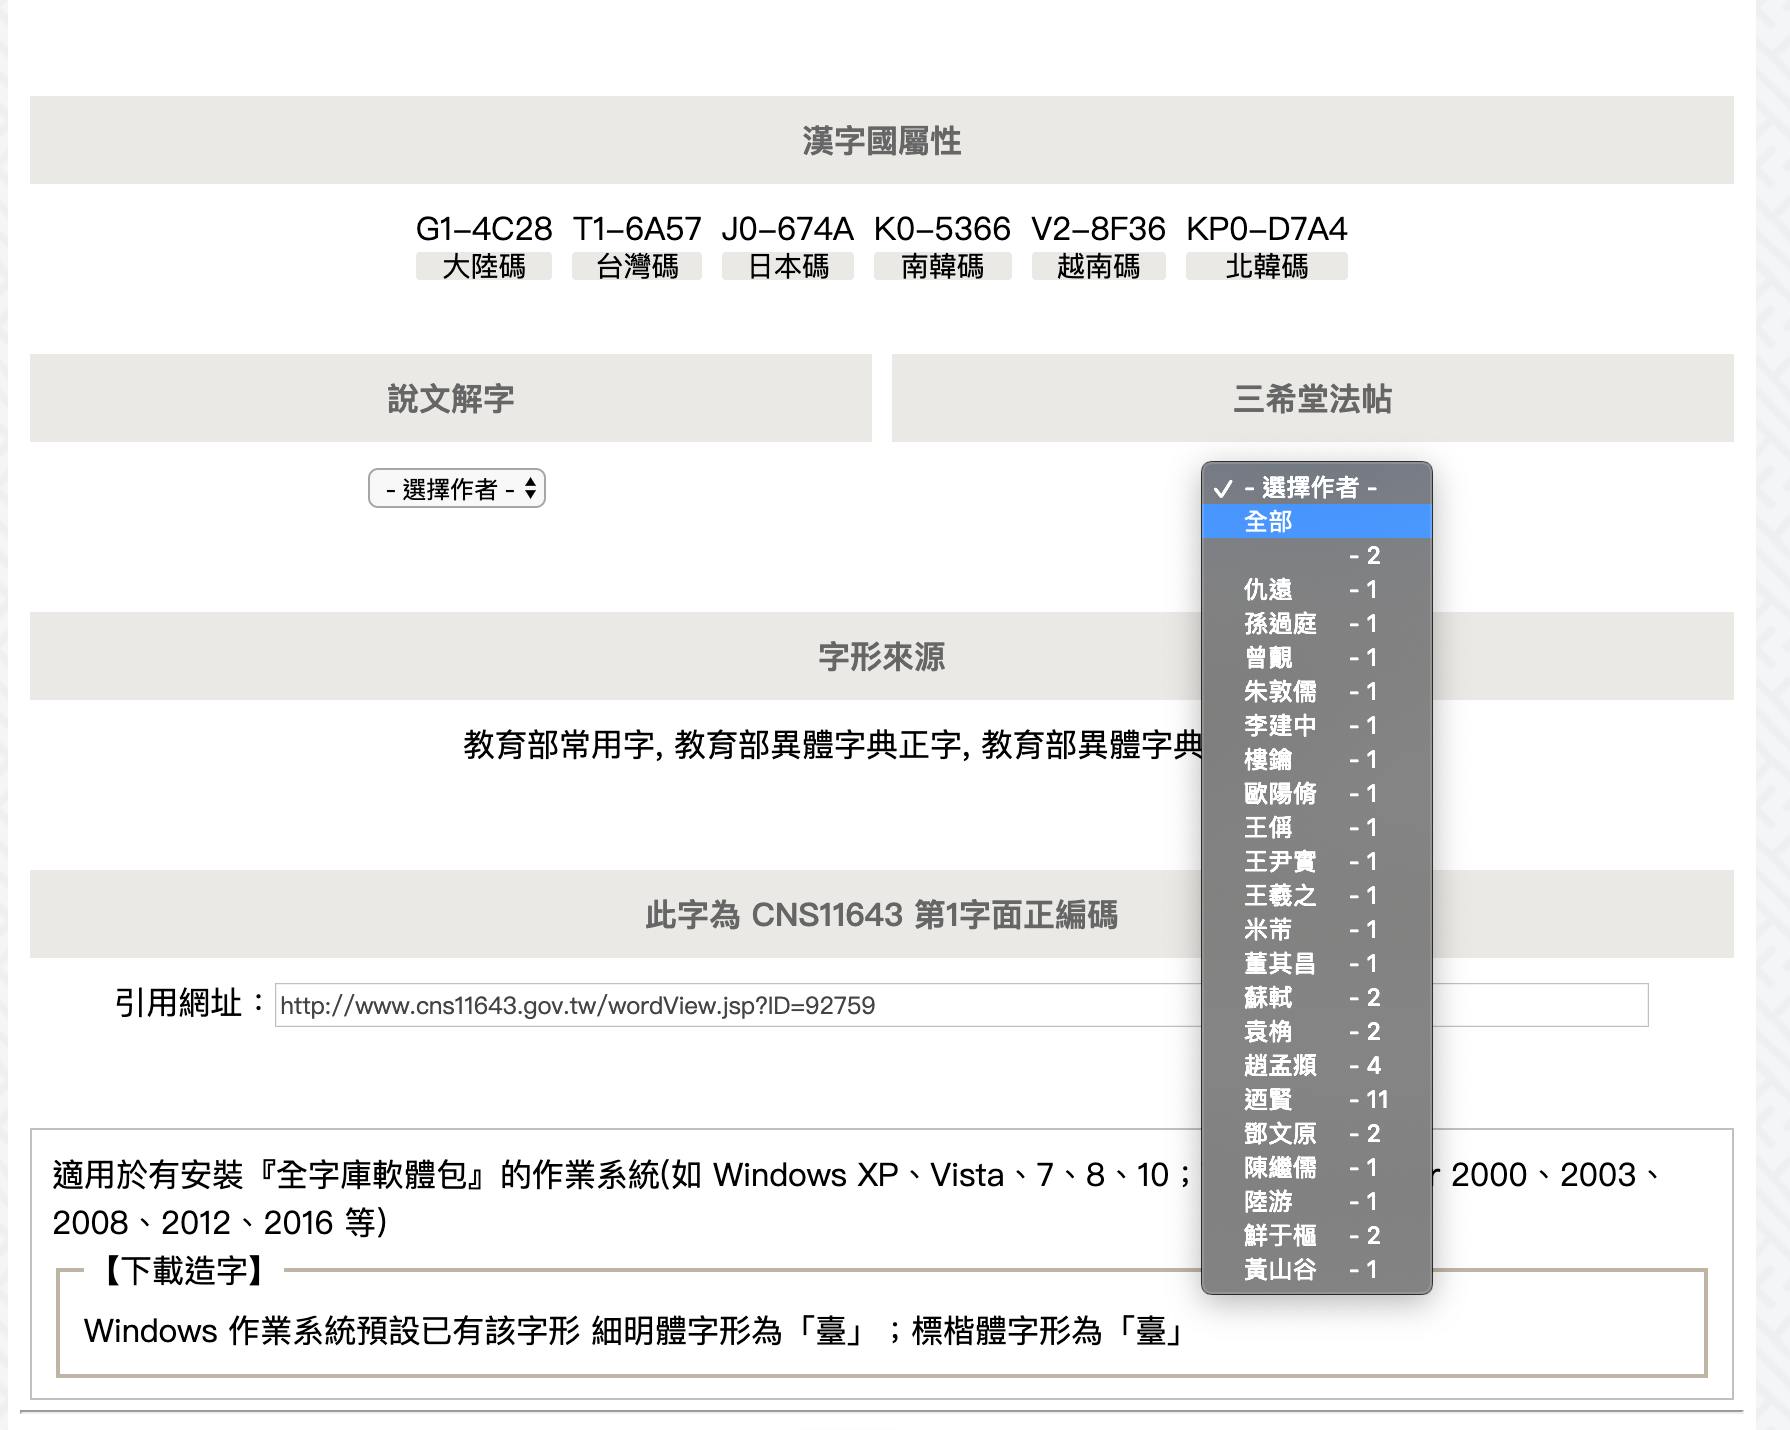Select 鮮于樞 from the dropdown

point(1281,1236)
